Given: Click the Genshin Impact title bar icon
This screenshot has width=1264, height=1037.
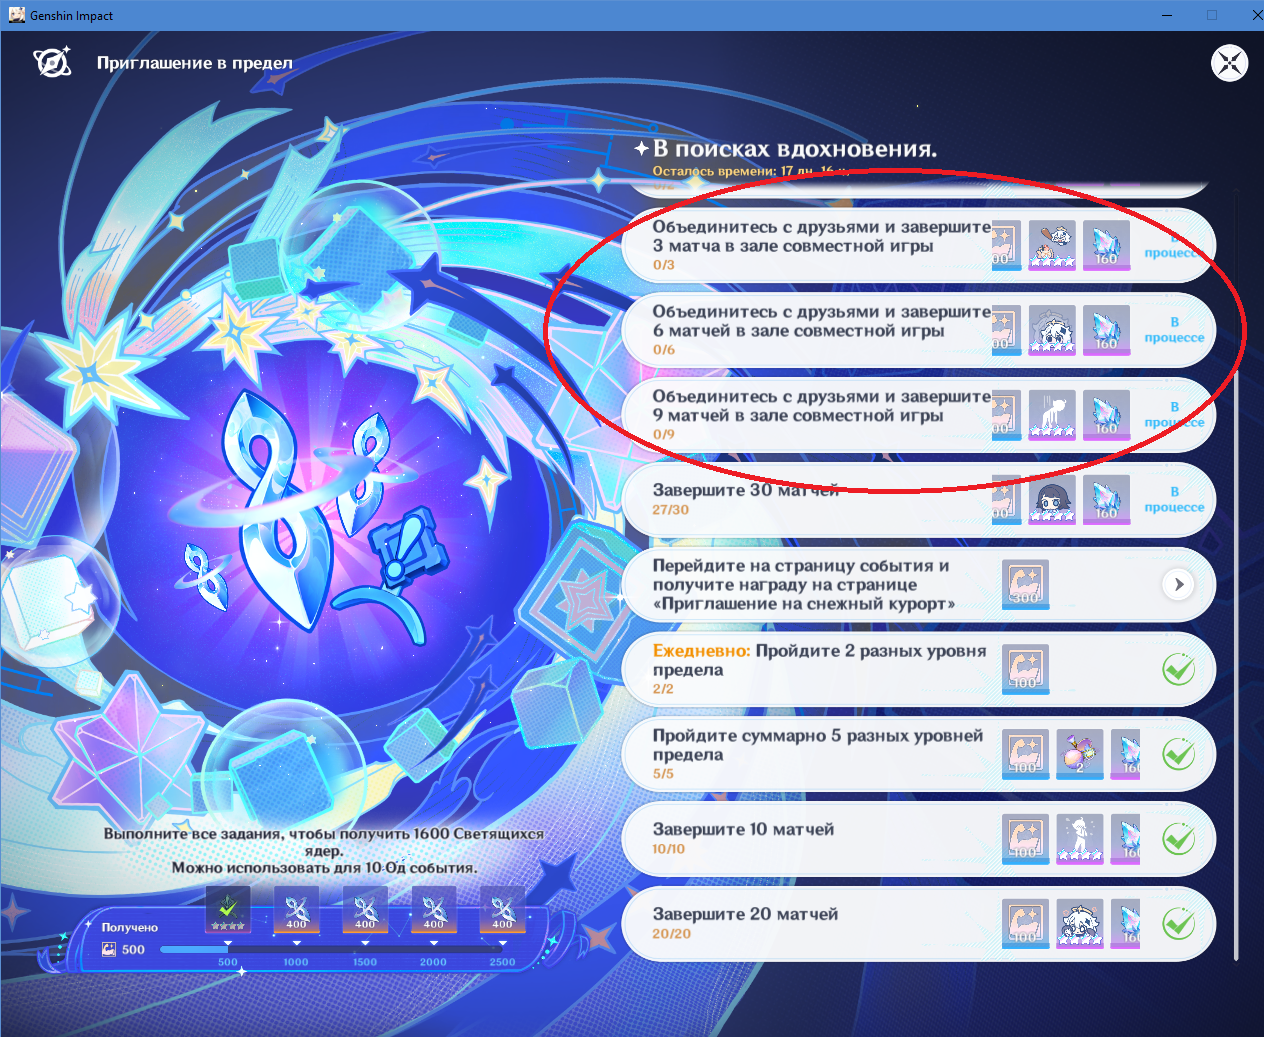Looking at the screenshot, I should click(x=17, y=15).
